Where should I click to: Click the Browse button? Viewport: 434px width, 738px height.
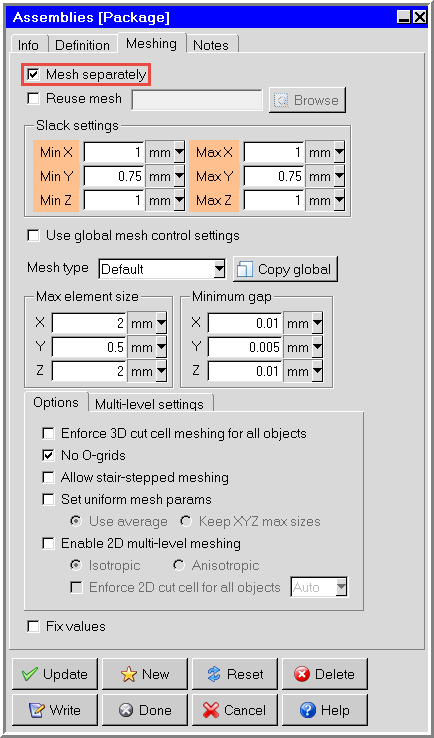tap(307, 100)
